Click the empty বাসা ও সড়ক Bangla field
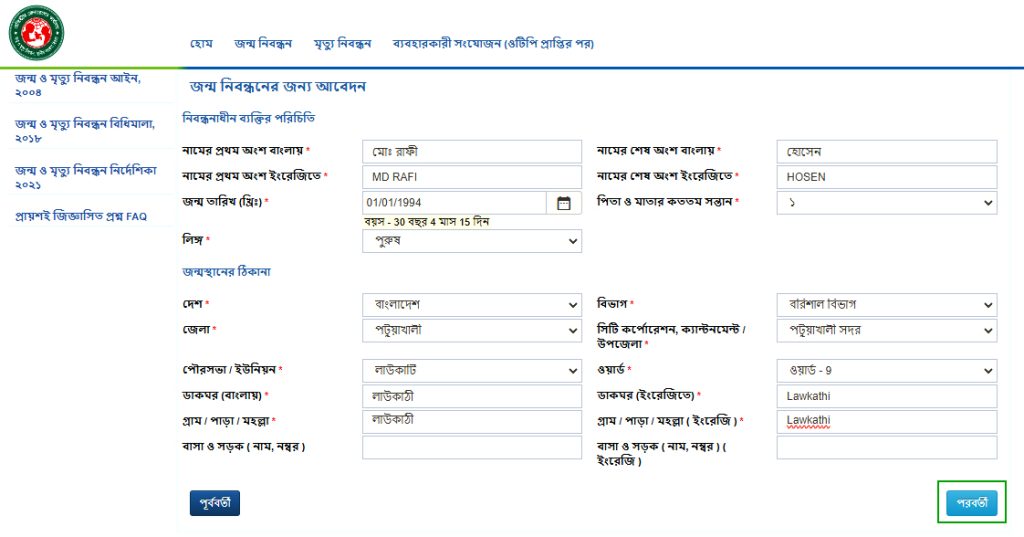1024x537 pixels. click(472, 448)
